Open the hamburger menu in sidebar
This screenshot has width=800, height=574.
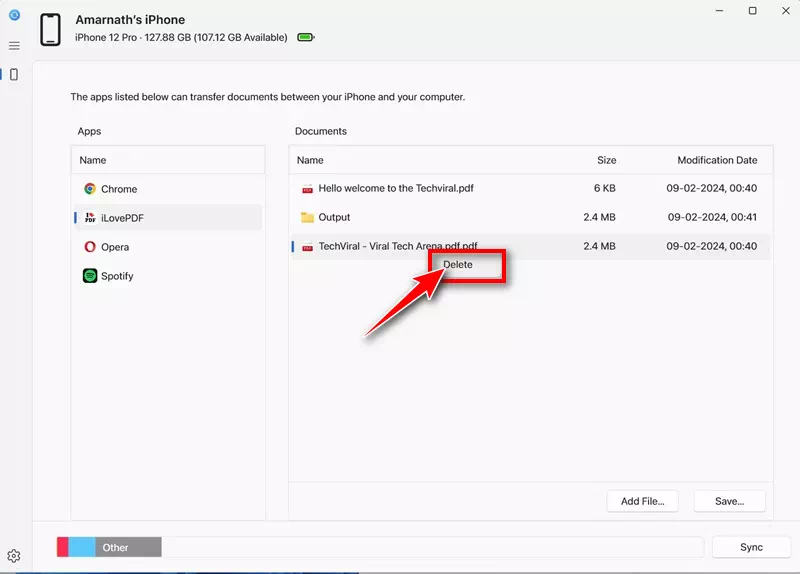pos(14,46)
